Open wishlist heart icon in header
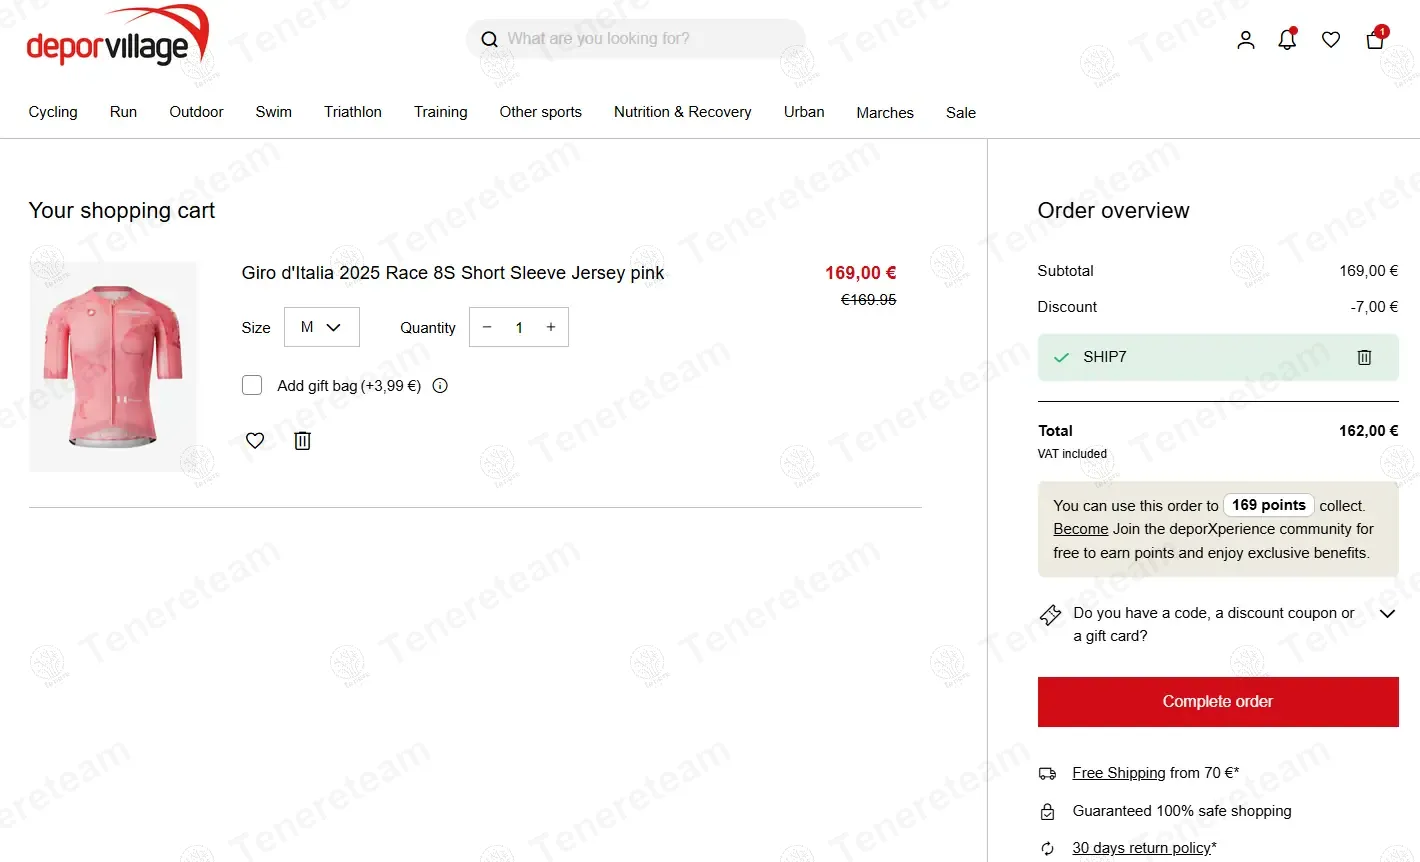Screen dimensions: 1420x862 [x=1331, y=40]
